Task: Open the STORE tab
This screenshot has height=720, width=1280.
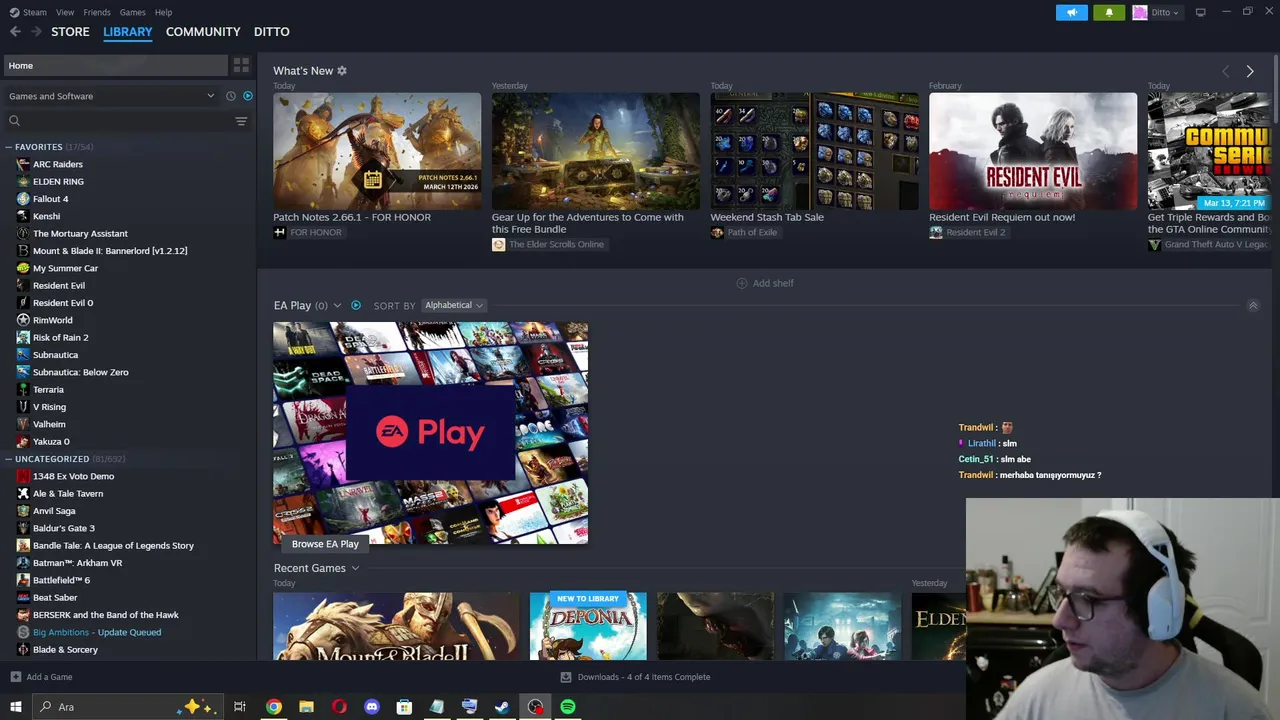Action: [70, 32]
